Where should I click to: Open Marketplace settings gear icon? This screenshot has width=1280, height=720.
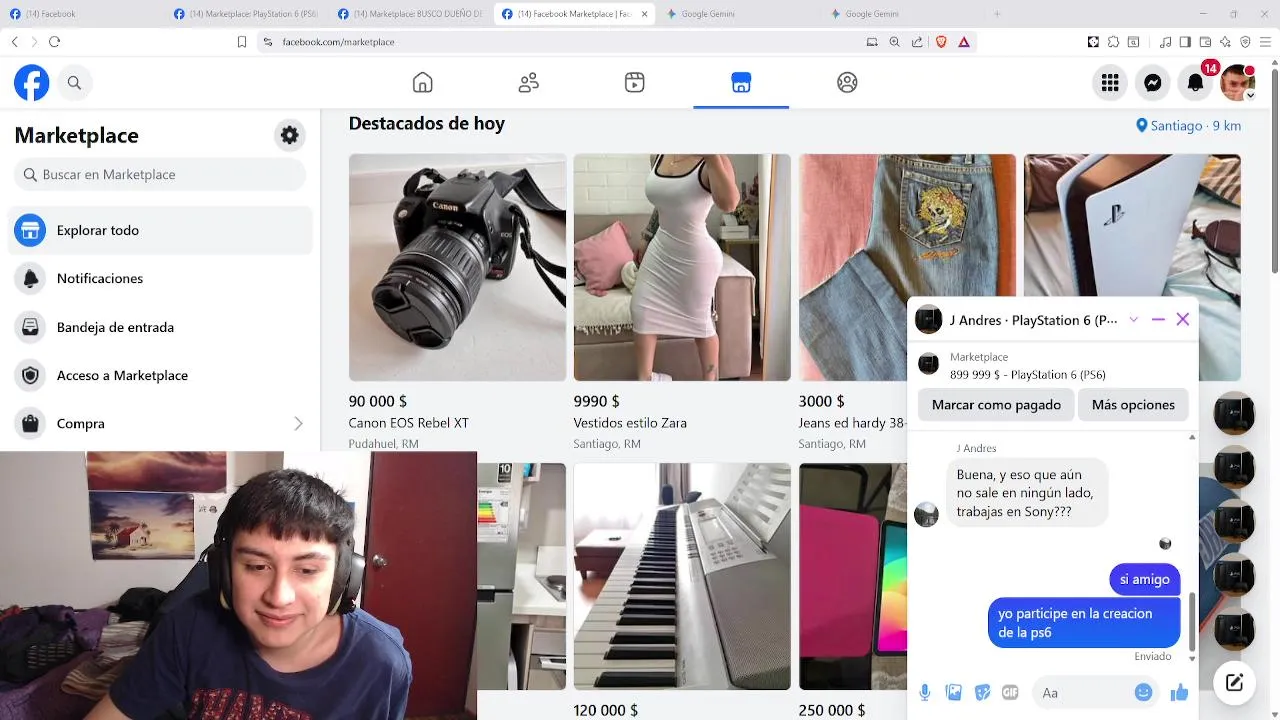pos(290,135)
